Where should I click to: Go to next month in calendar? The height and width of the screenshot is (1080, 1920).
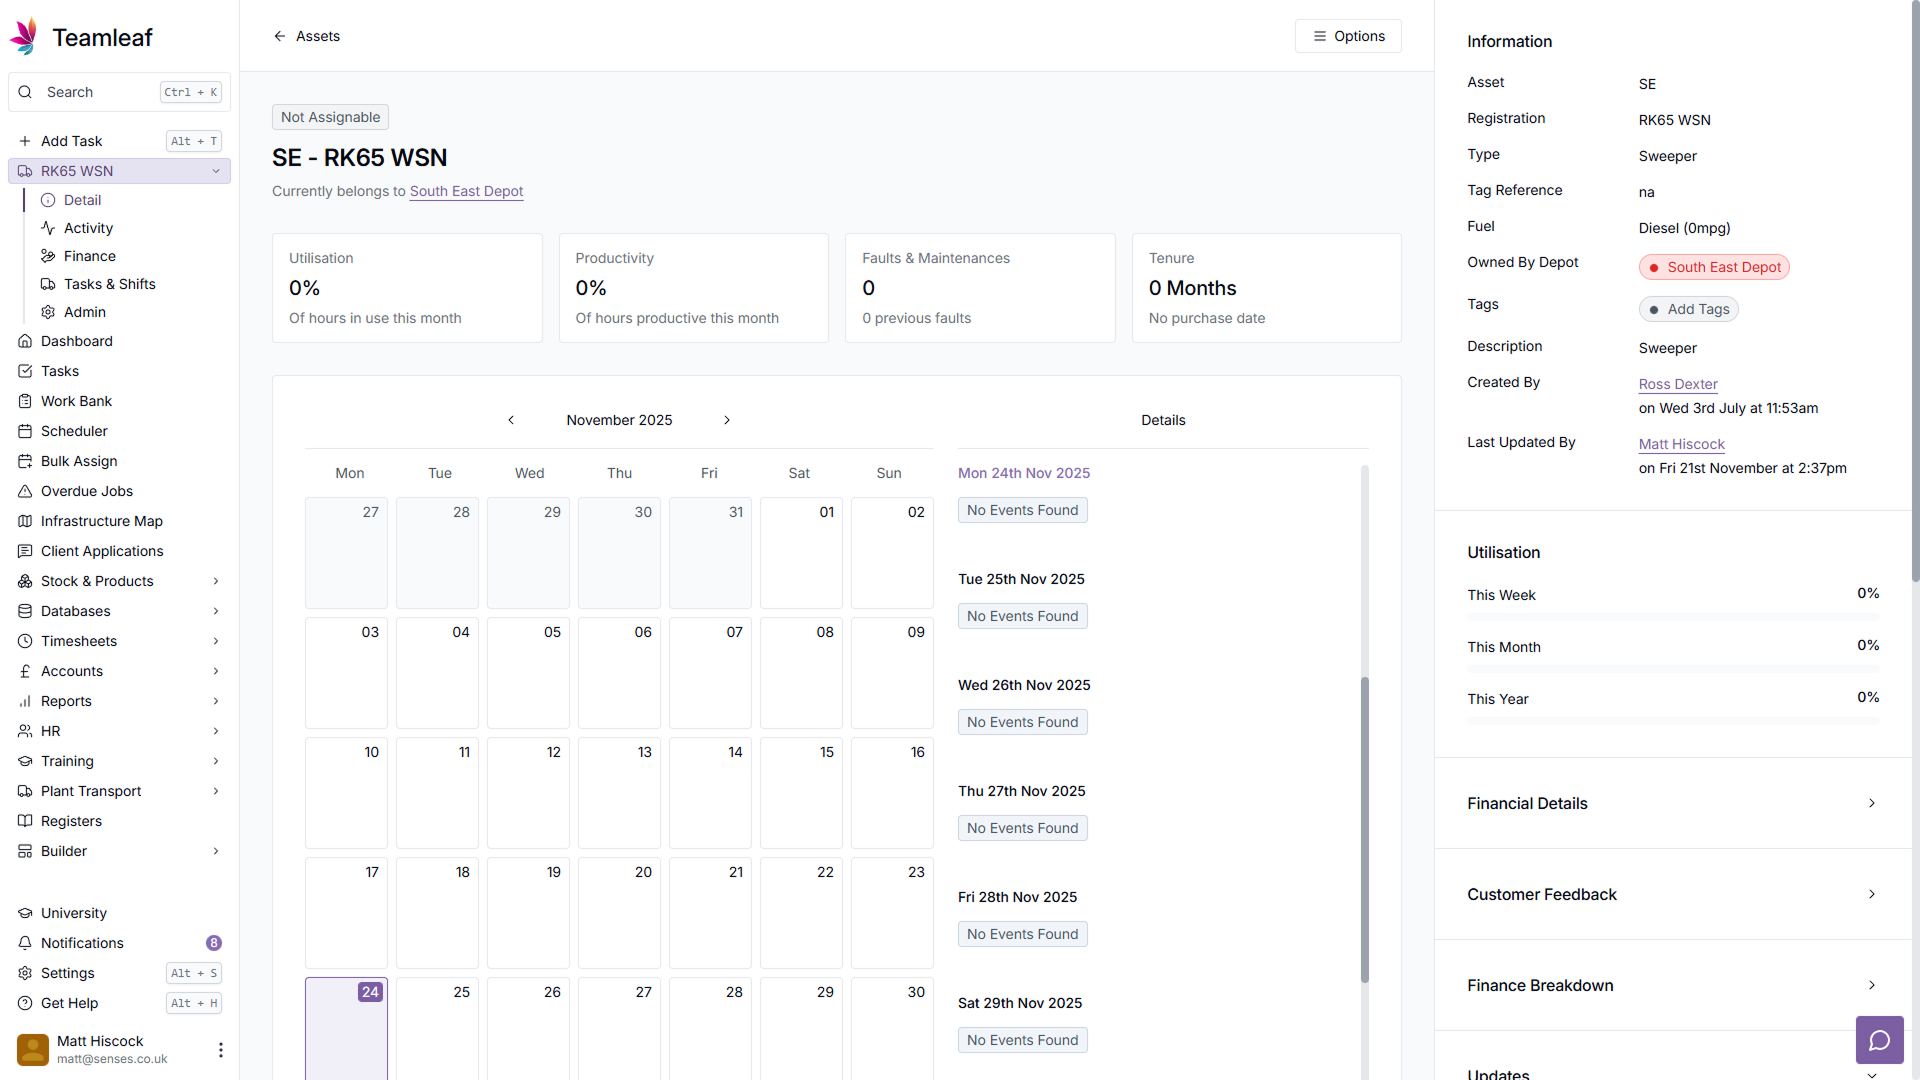click(727, 420)
